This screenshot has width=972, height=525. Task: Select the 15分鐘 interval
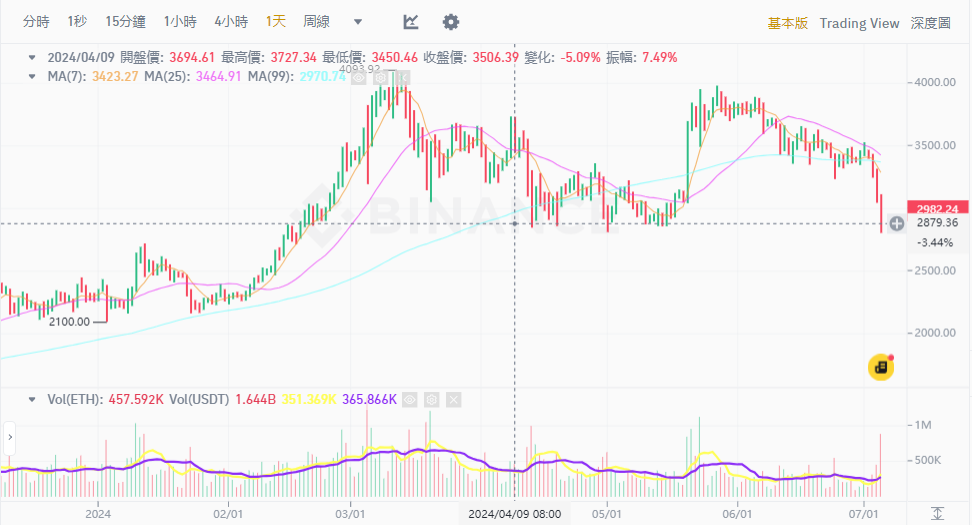125,22
